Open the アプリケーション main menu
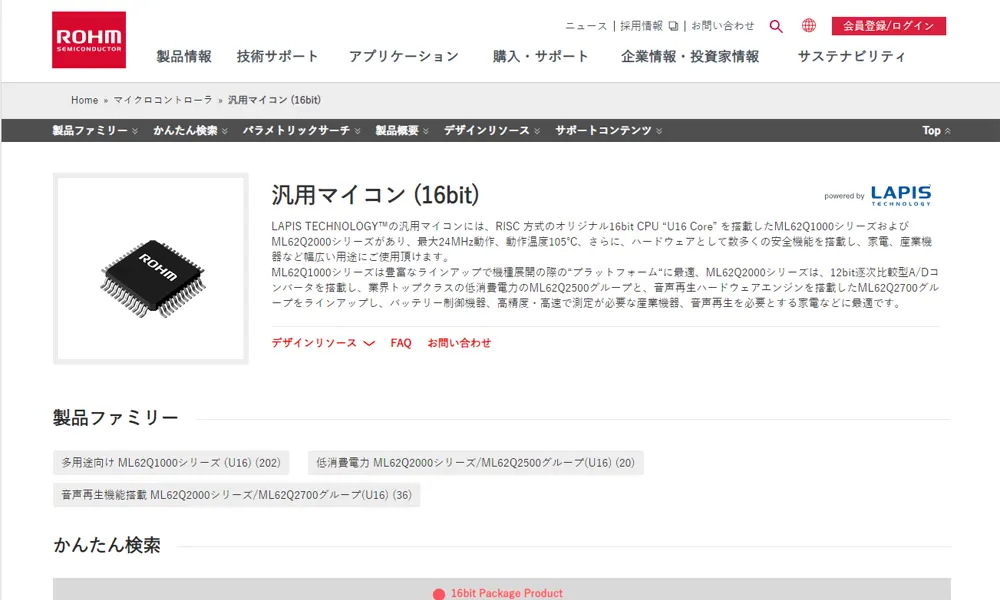Screen dimensions: 1000x600 click(404, 56)
